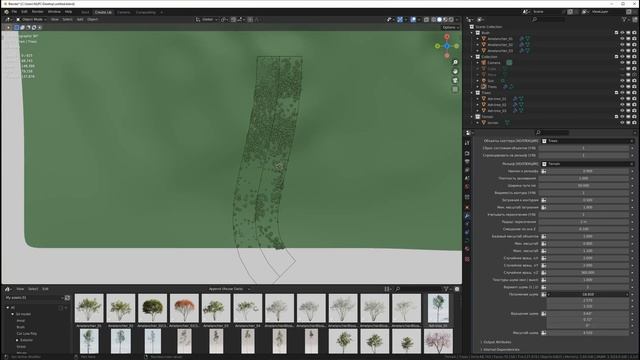
Task: Open the Render properties tab icon
Action: (x=467, y=153)
